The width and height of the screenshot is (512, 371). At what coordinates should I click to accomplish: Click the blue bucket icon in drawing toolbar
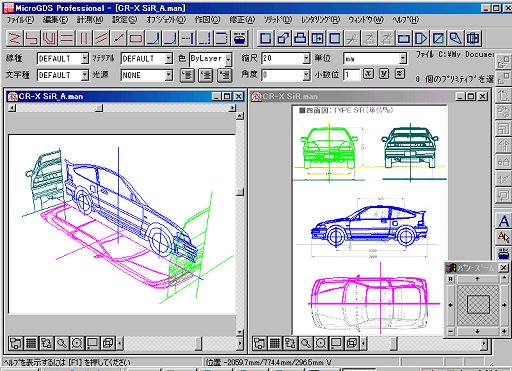[x=239, y=38]
